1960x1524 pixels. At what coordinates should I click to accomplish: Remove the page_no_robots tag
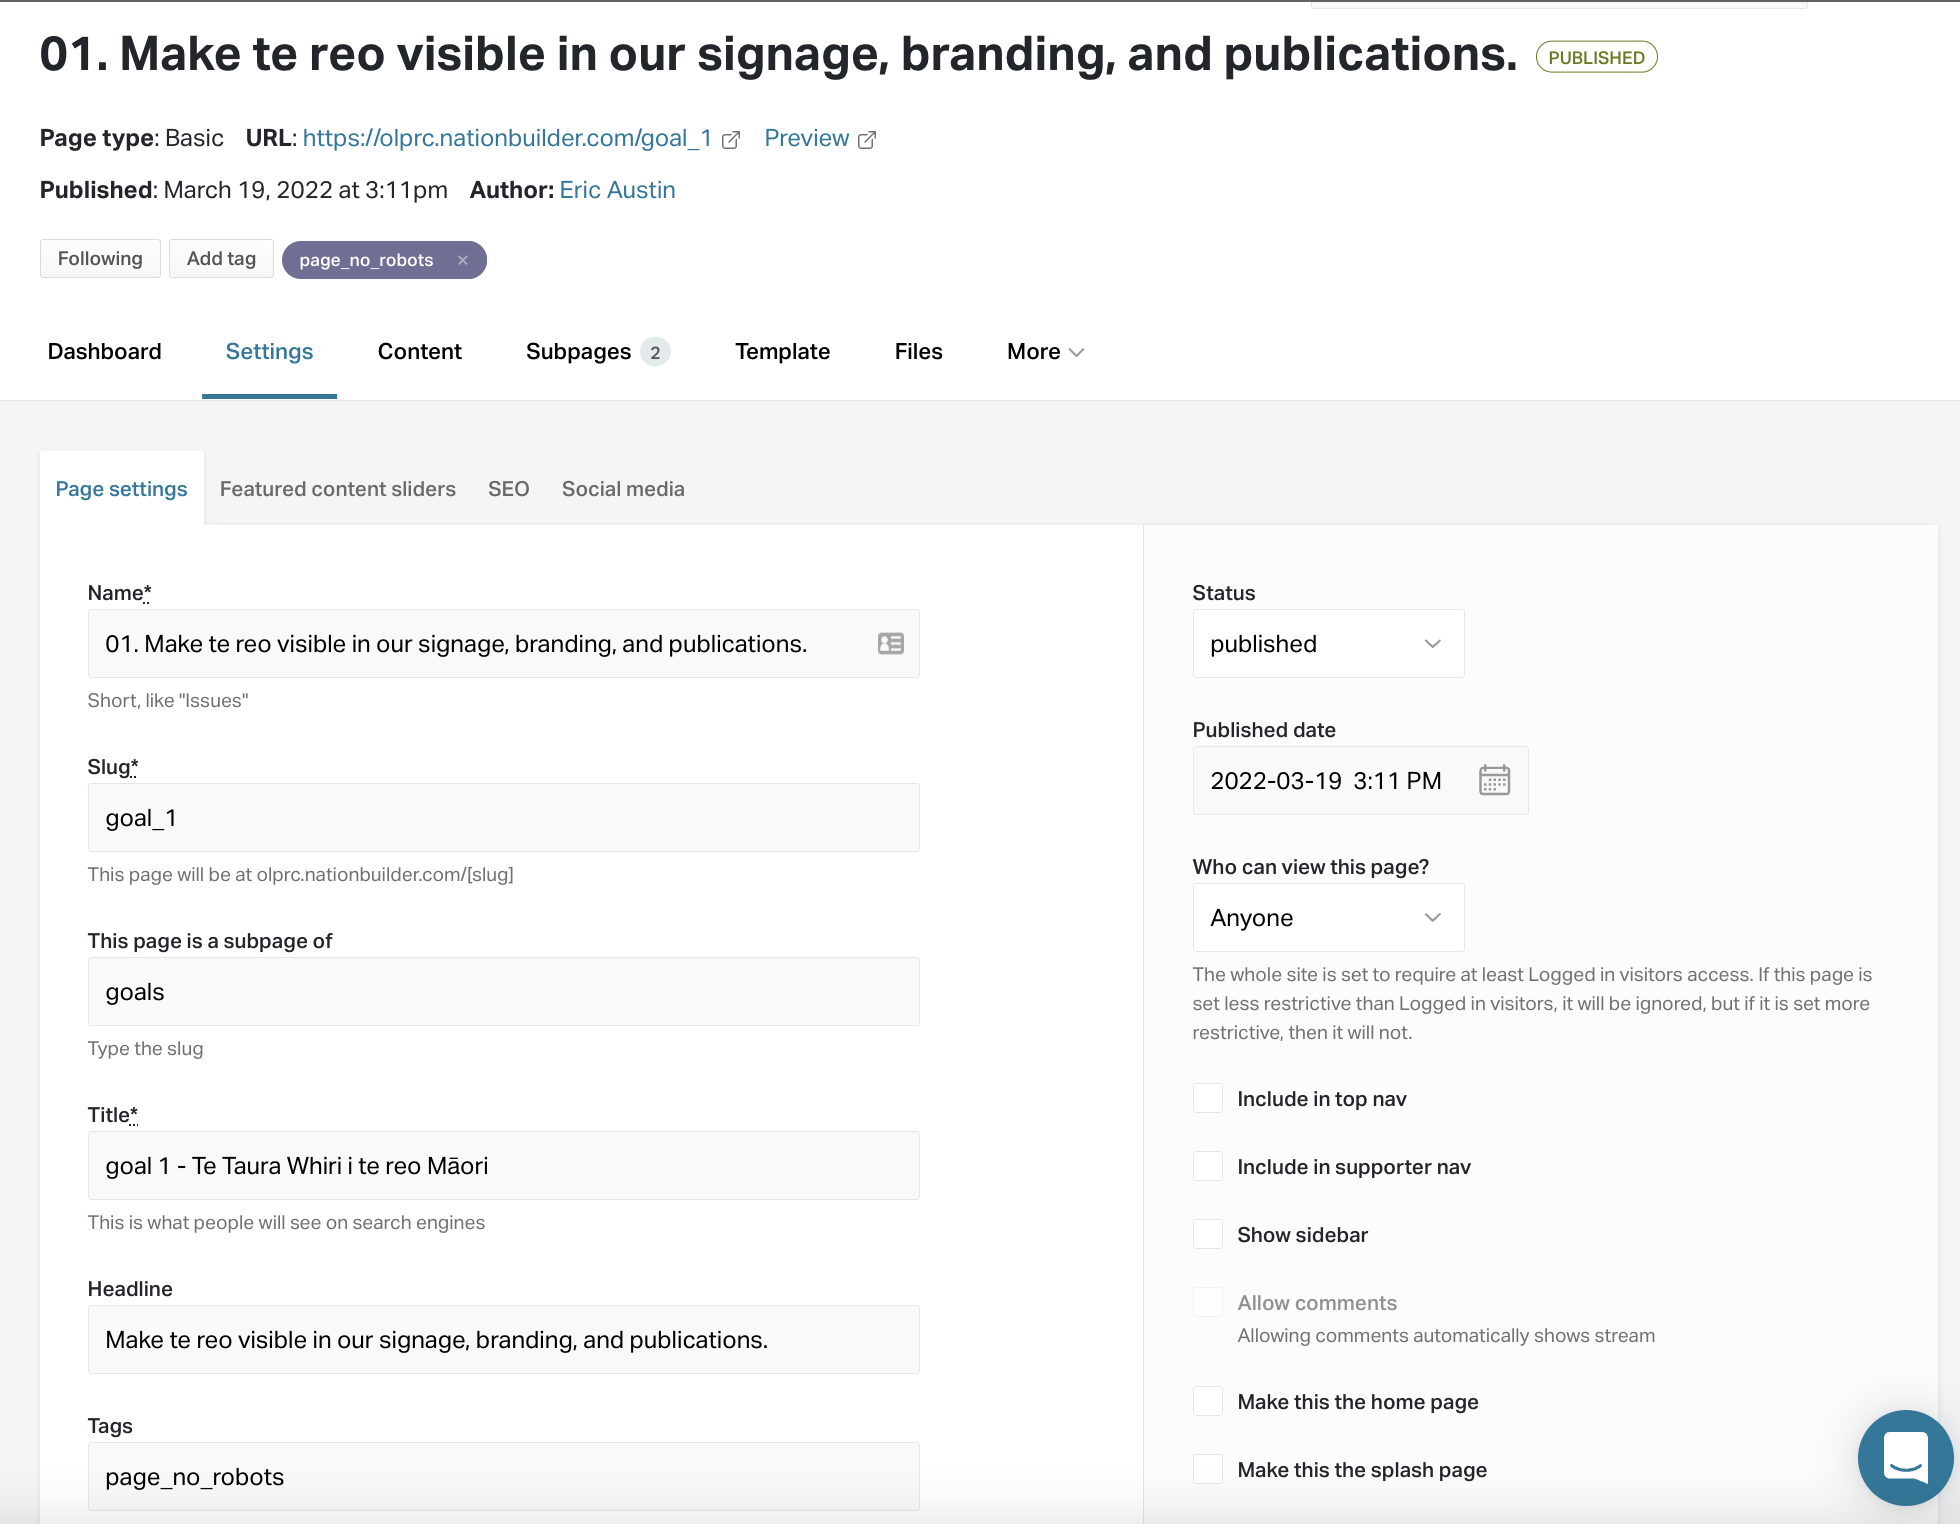click(463, 260)
